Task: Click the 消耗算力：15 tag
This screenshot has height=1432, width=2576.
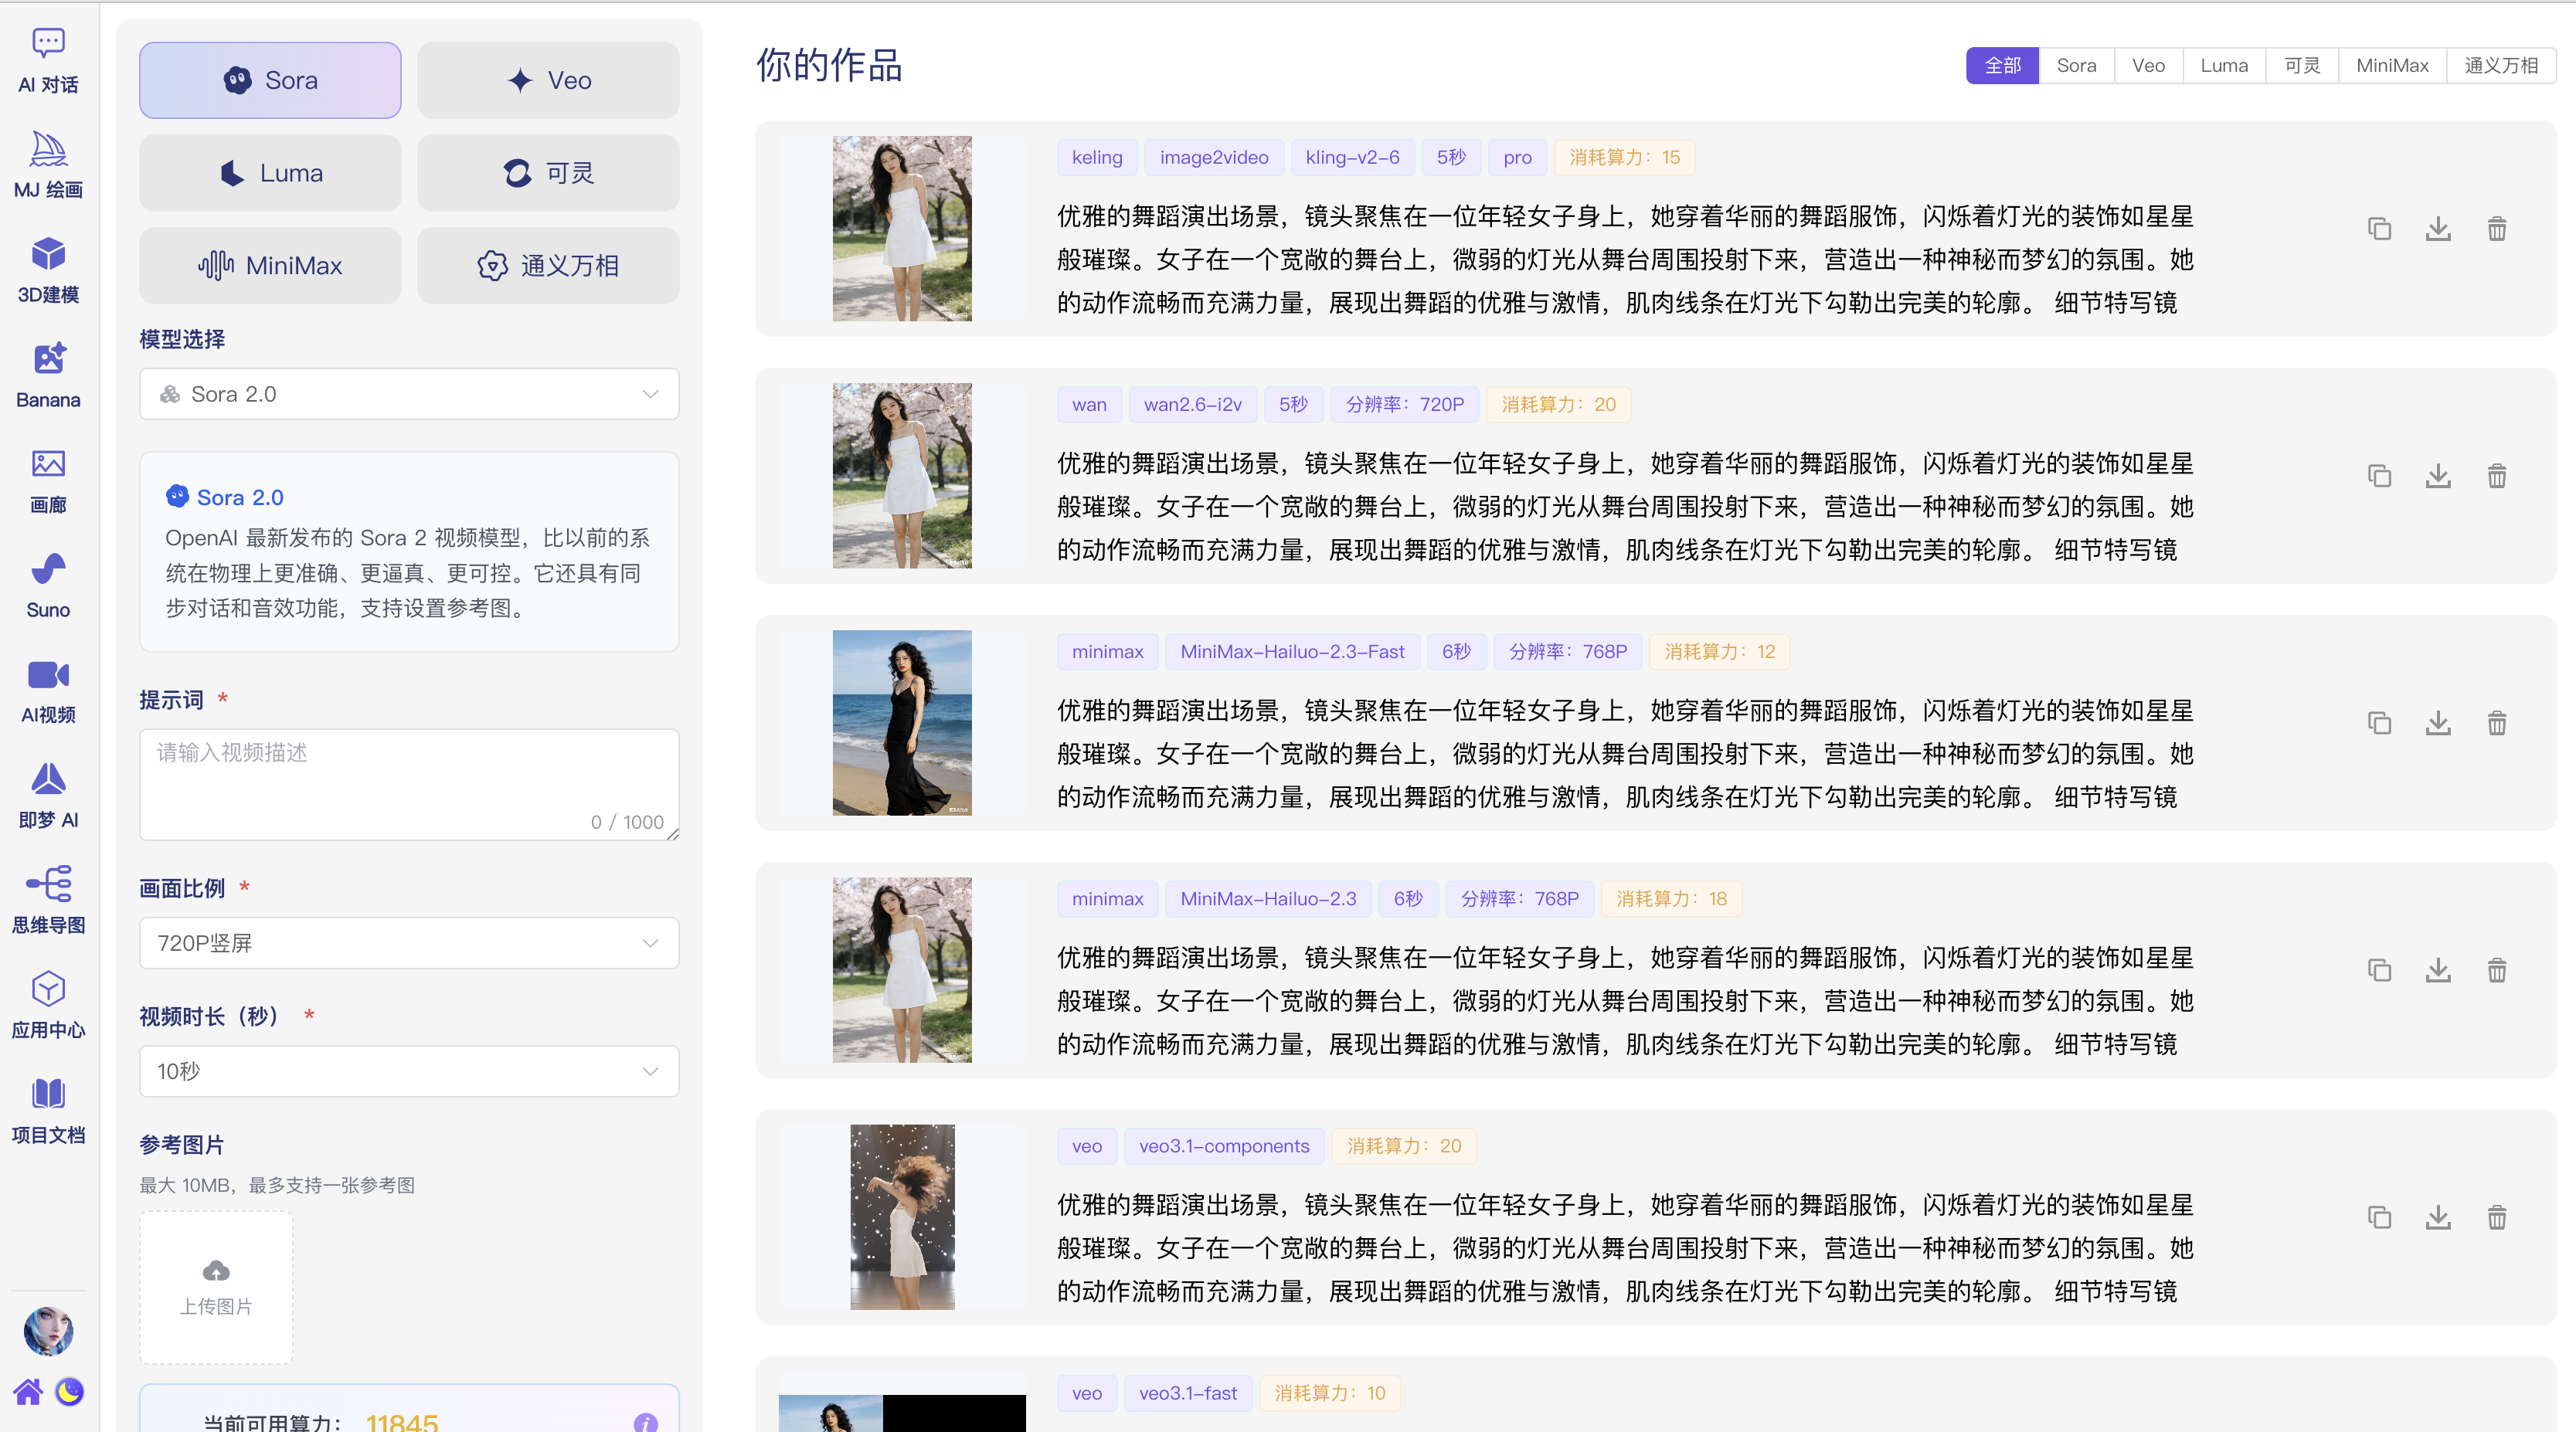Action: coord(1624,157)
